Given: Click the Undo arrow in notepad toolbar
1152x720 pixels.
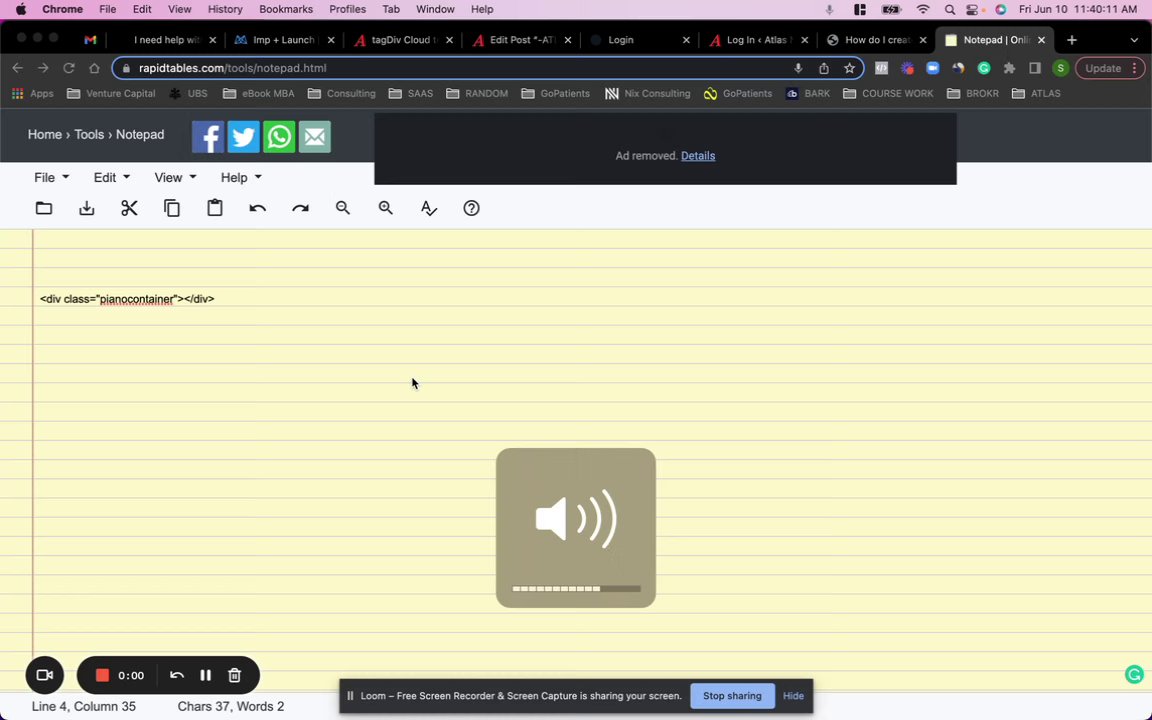Looking at the screenshot, I should point(257,208).
